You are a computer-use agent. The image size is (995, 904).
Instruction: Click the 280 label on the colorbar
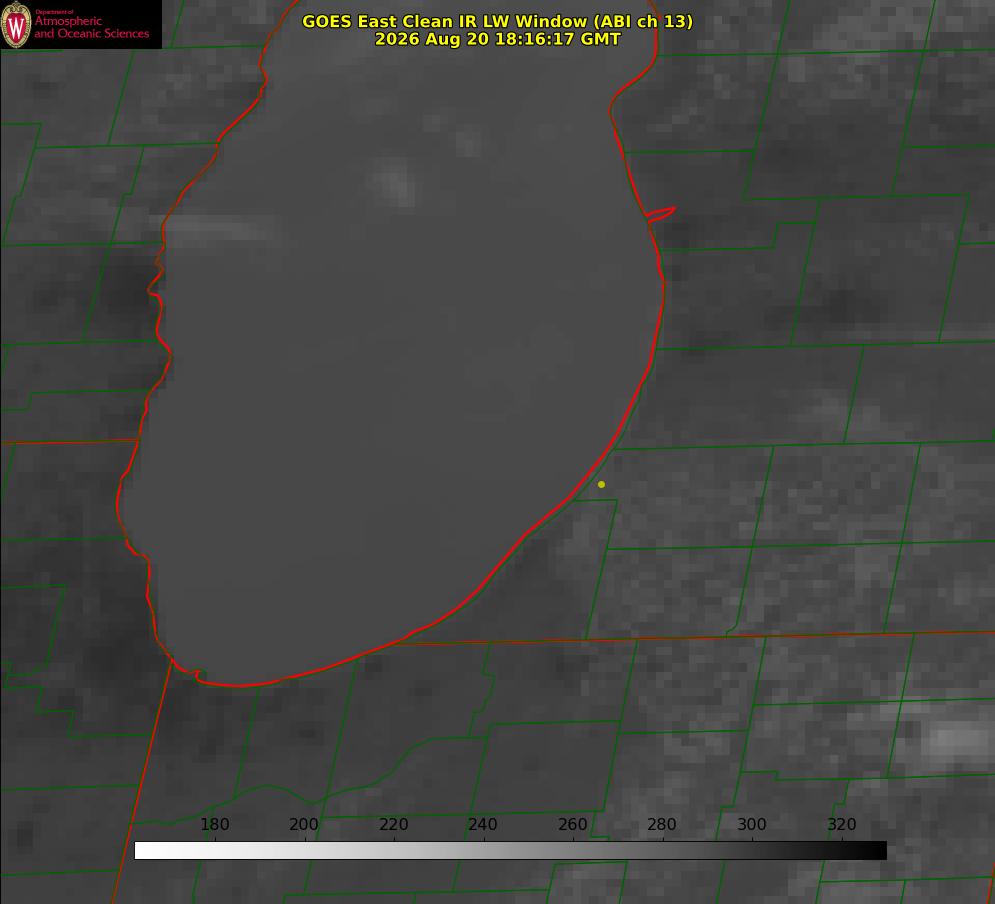point(662,824)
